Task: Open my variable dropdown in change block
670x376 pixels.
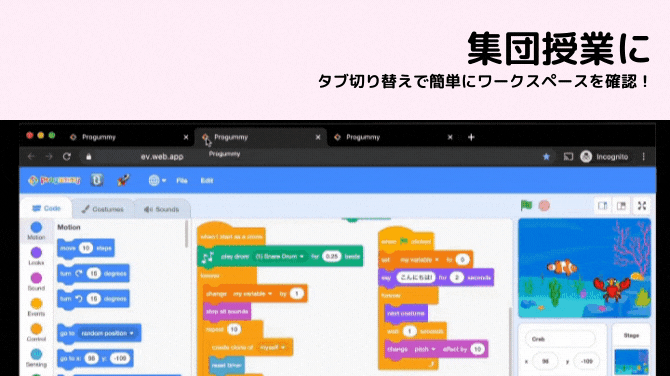Action: 253,294
